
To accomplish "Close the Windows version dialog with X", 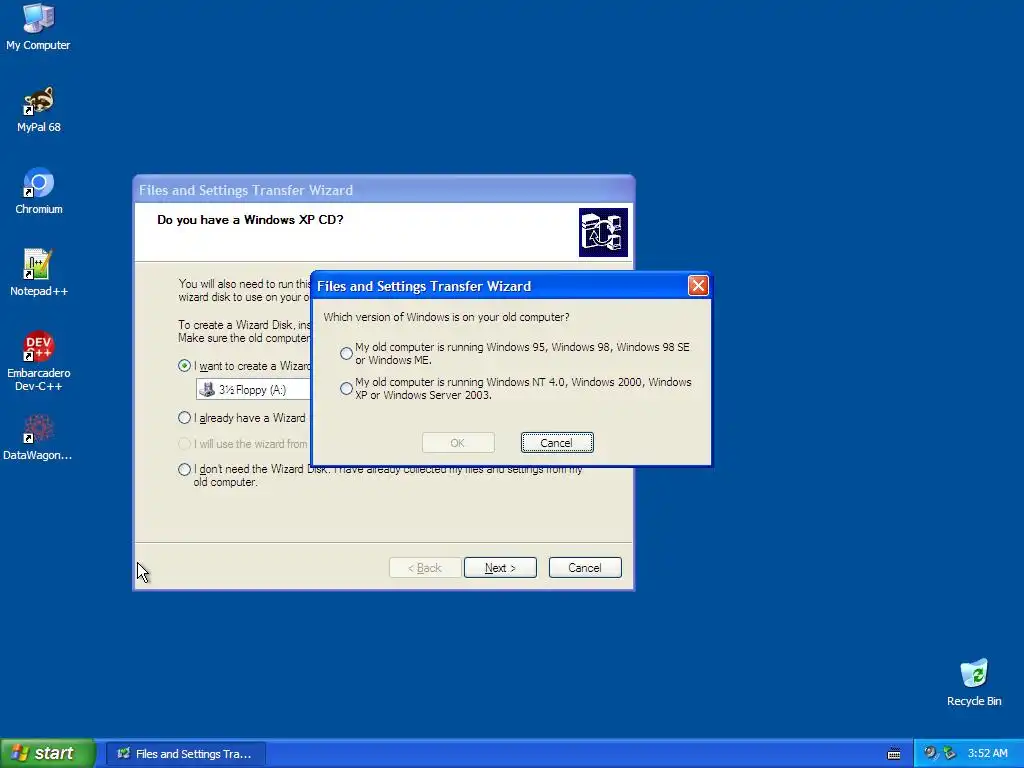I will 698,285.
